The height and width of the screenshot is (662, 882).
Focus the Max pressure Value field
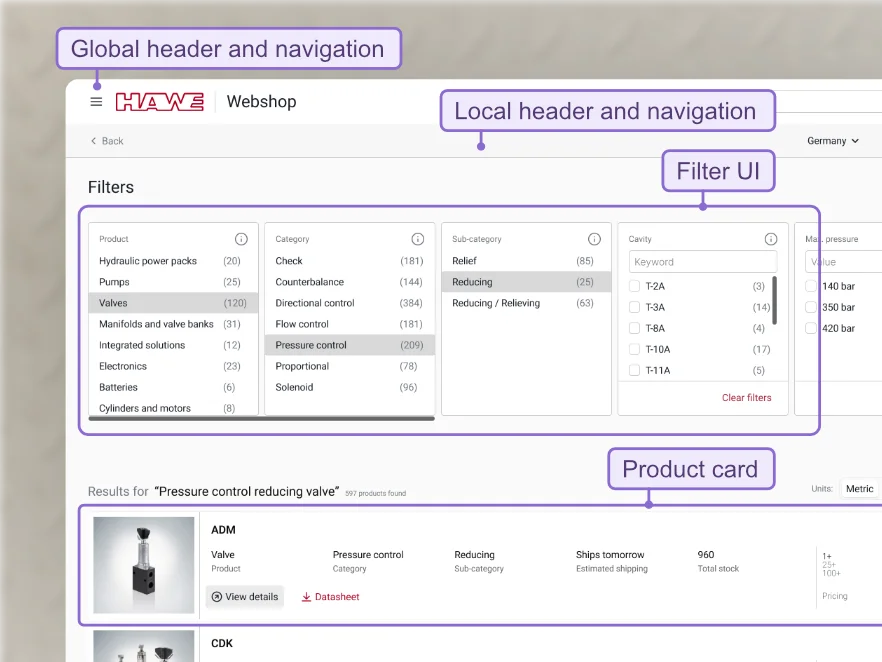click(x=844, y=262)
